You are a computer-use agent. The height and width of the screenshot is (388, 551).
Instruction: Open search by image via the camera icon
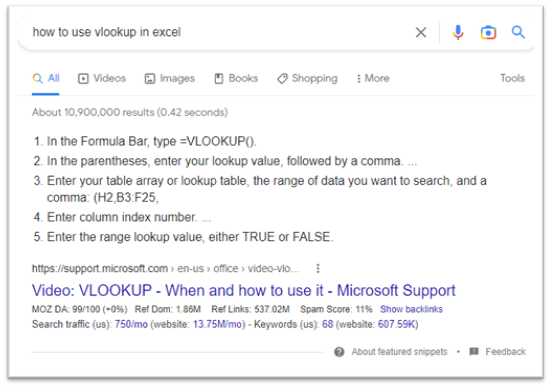(488, 32)
